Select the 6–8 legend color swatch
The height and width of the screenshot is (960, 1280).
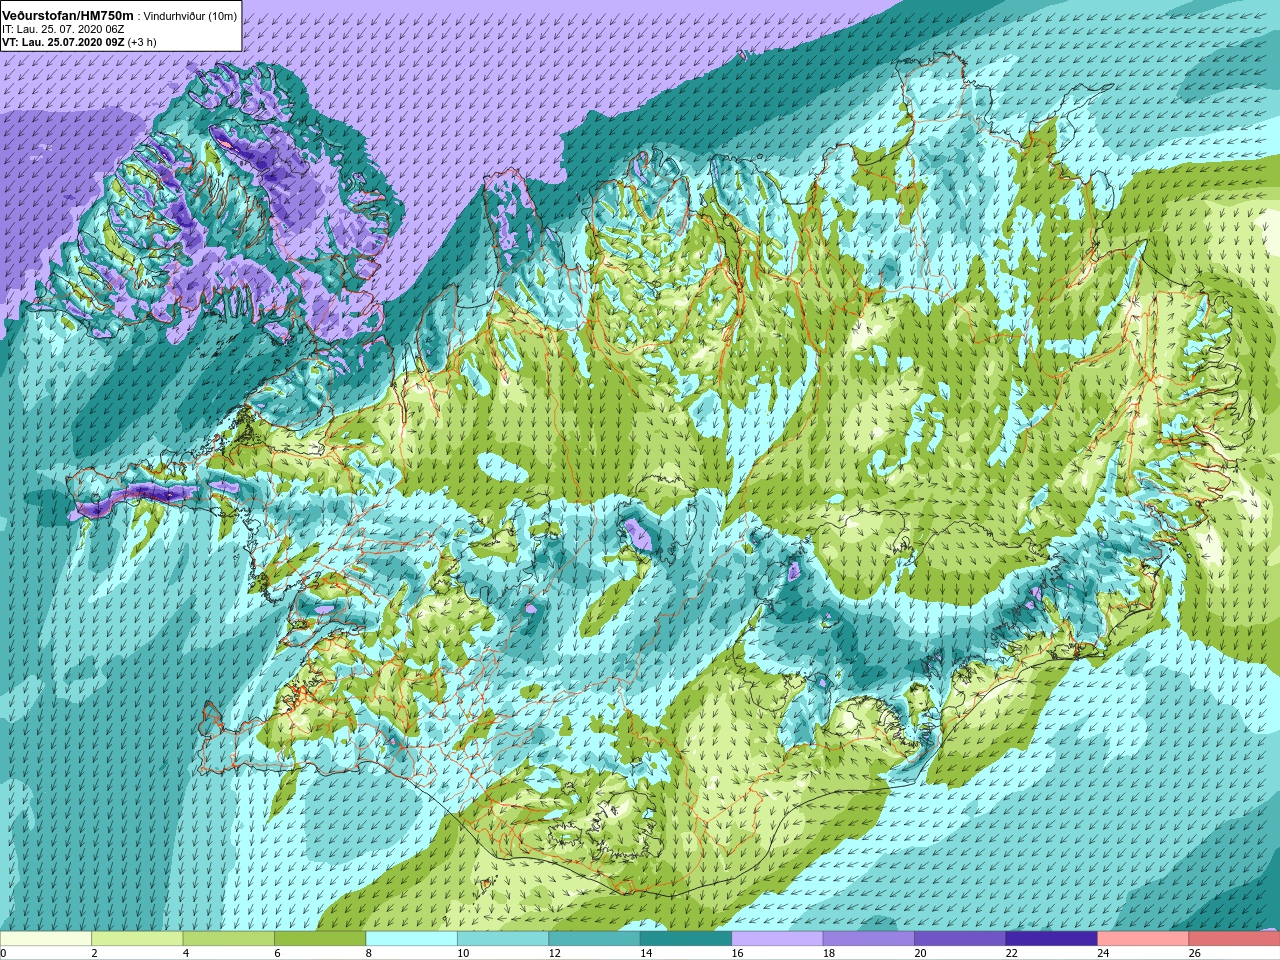tap(320, 939)
